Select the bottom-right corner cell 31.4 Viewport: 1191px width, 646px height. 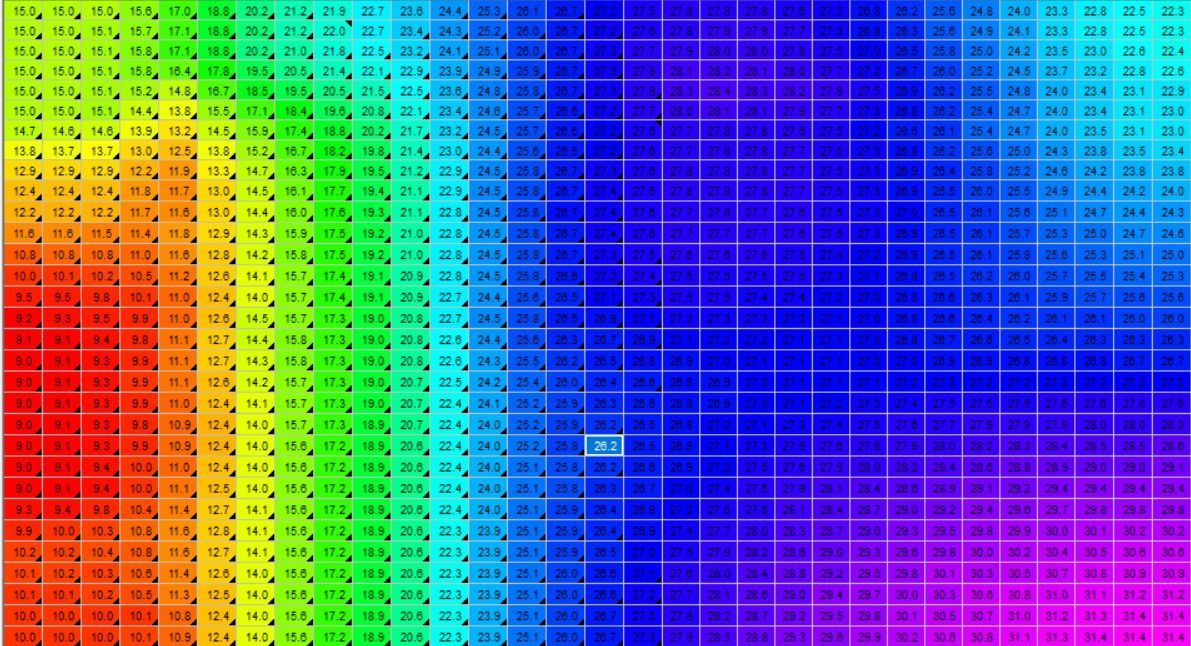tap(1172, 637)
